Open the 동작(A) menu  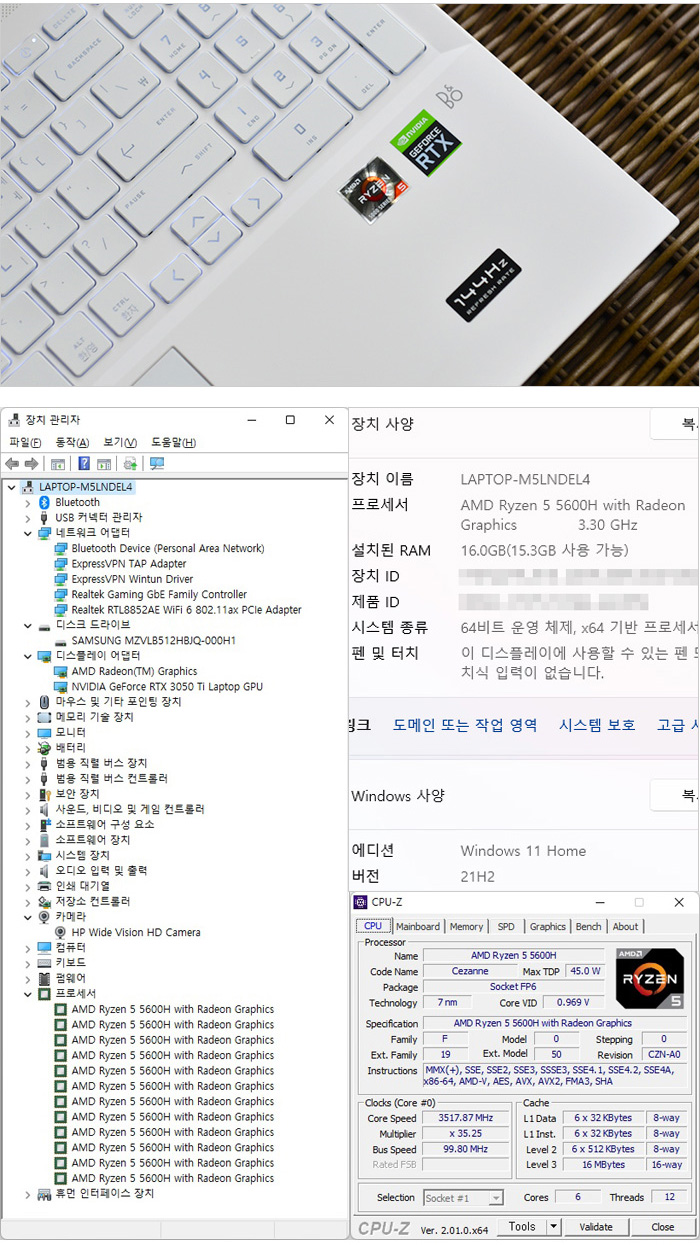click(72, 442)
